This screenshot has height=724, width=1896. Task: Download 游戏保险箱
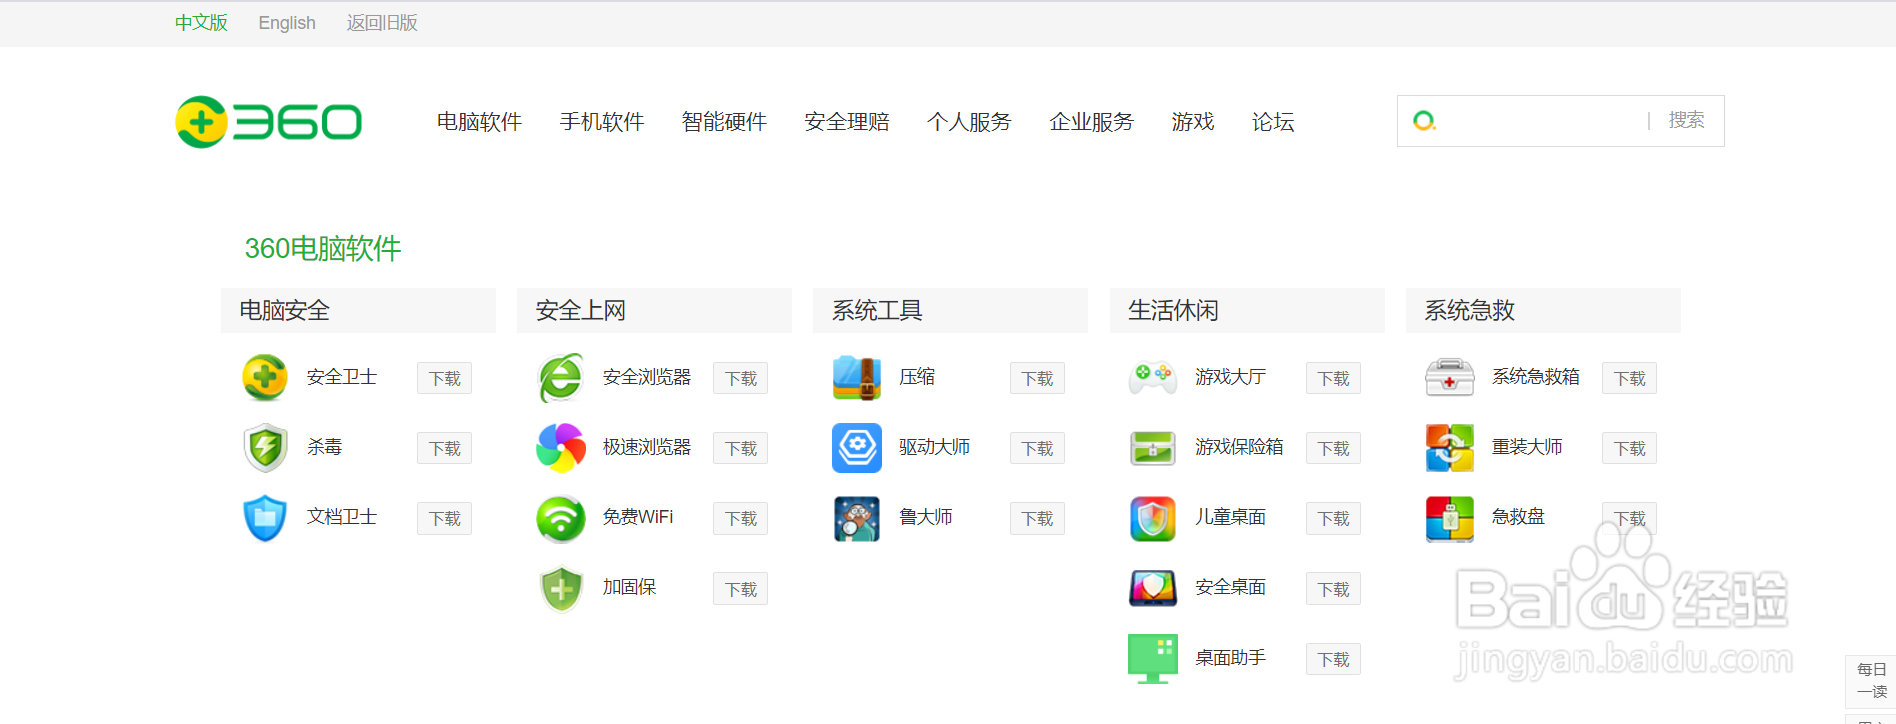(1333, 448)
